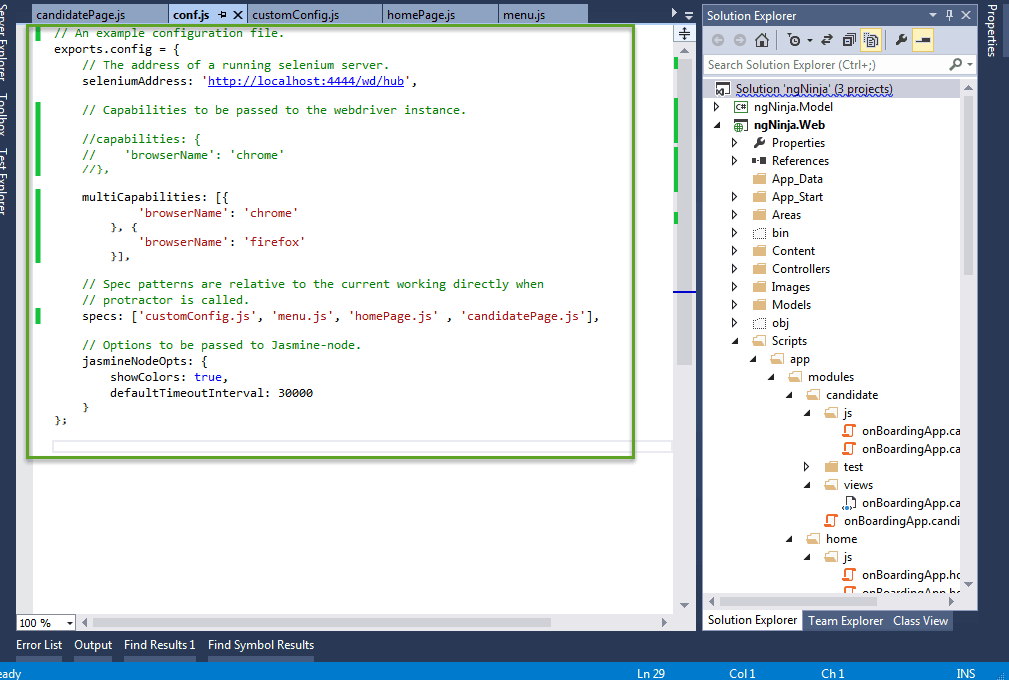1009x680 pixels.
Task: Click the Forward arrow in Solution Explorer toolbar
Action: pyautogui.click(x=740, y=40)
